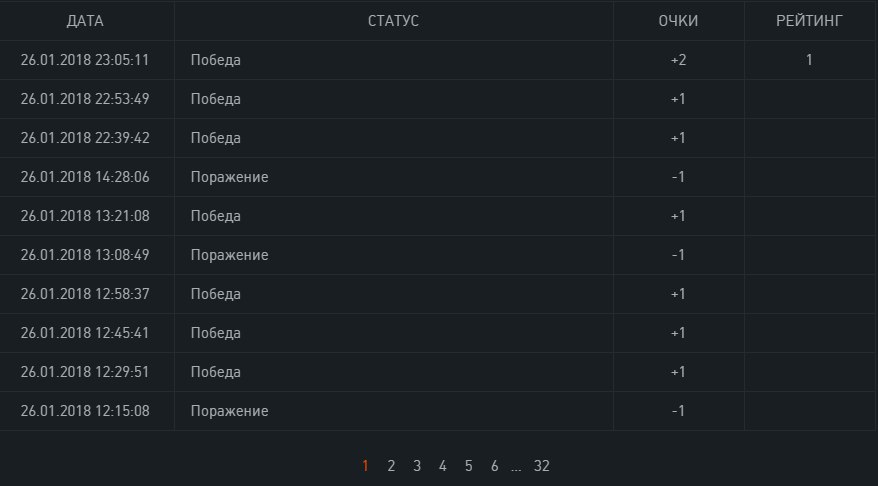
Task: Click the rating value 1 cell
Action: click(x=809, y=60)
